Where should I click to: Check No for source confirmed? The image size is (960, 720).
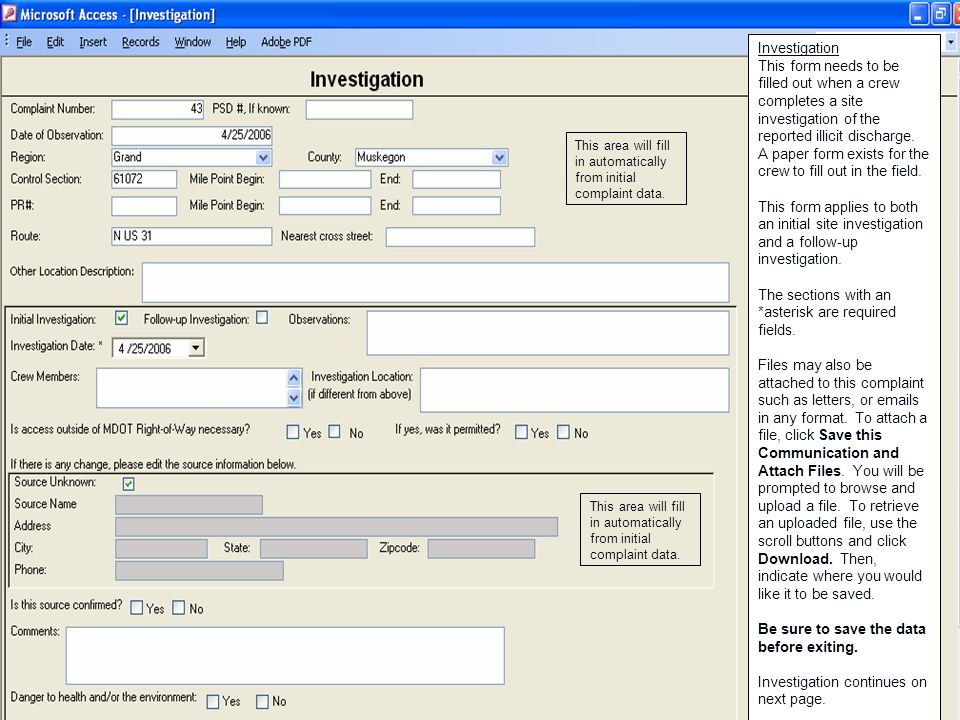coord(179,607)
